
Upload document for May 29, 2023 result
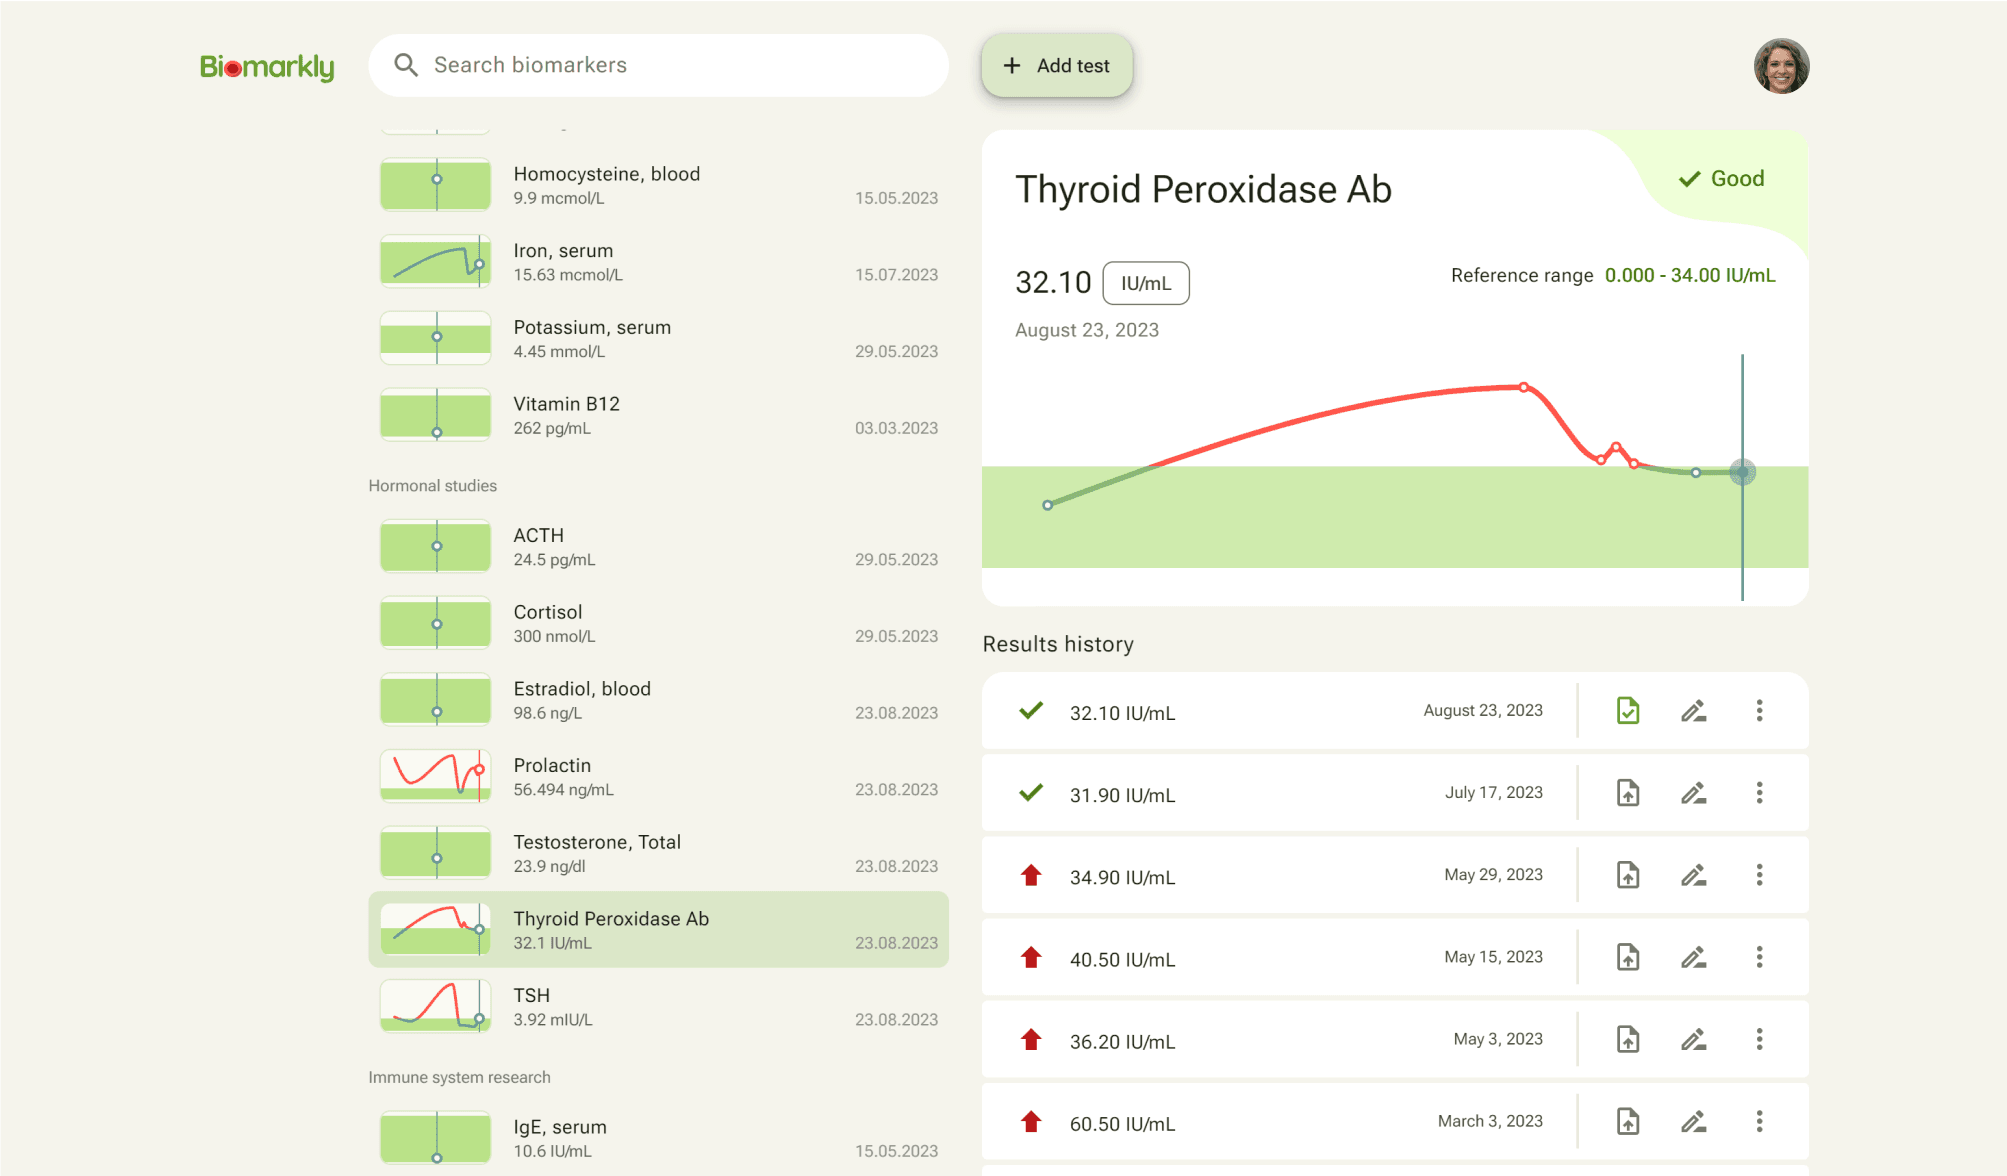tap(1628, 875)
